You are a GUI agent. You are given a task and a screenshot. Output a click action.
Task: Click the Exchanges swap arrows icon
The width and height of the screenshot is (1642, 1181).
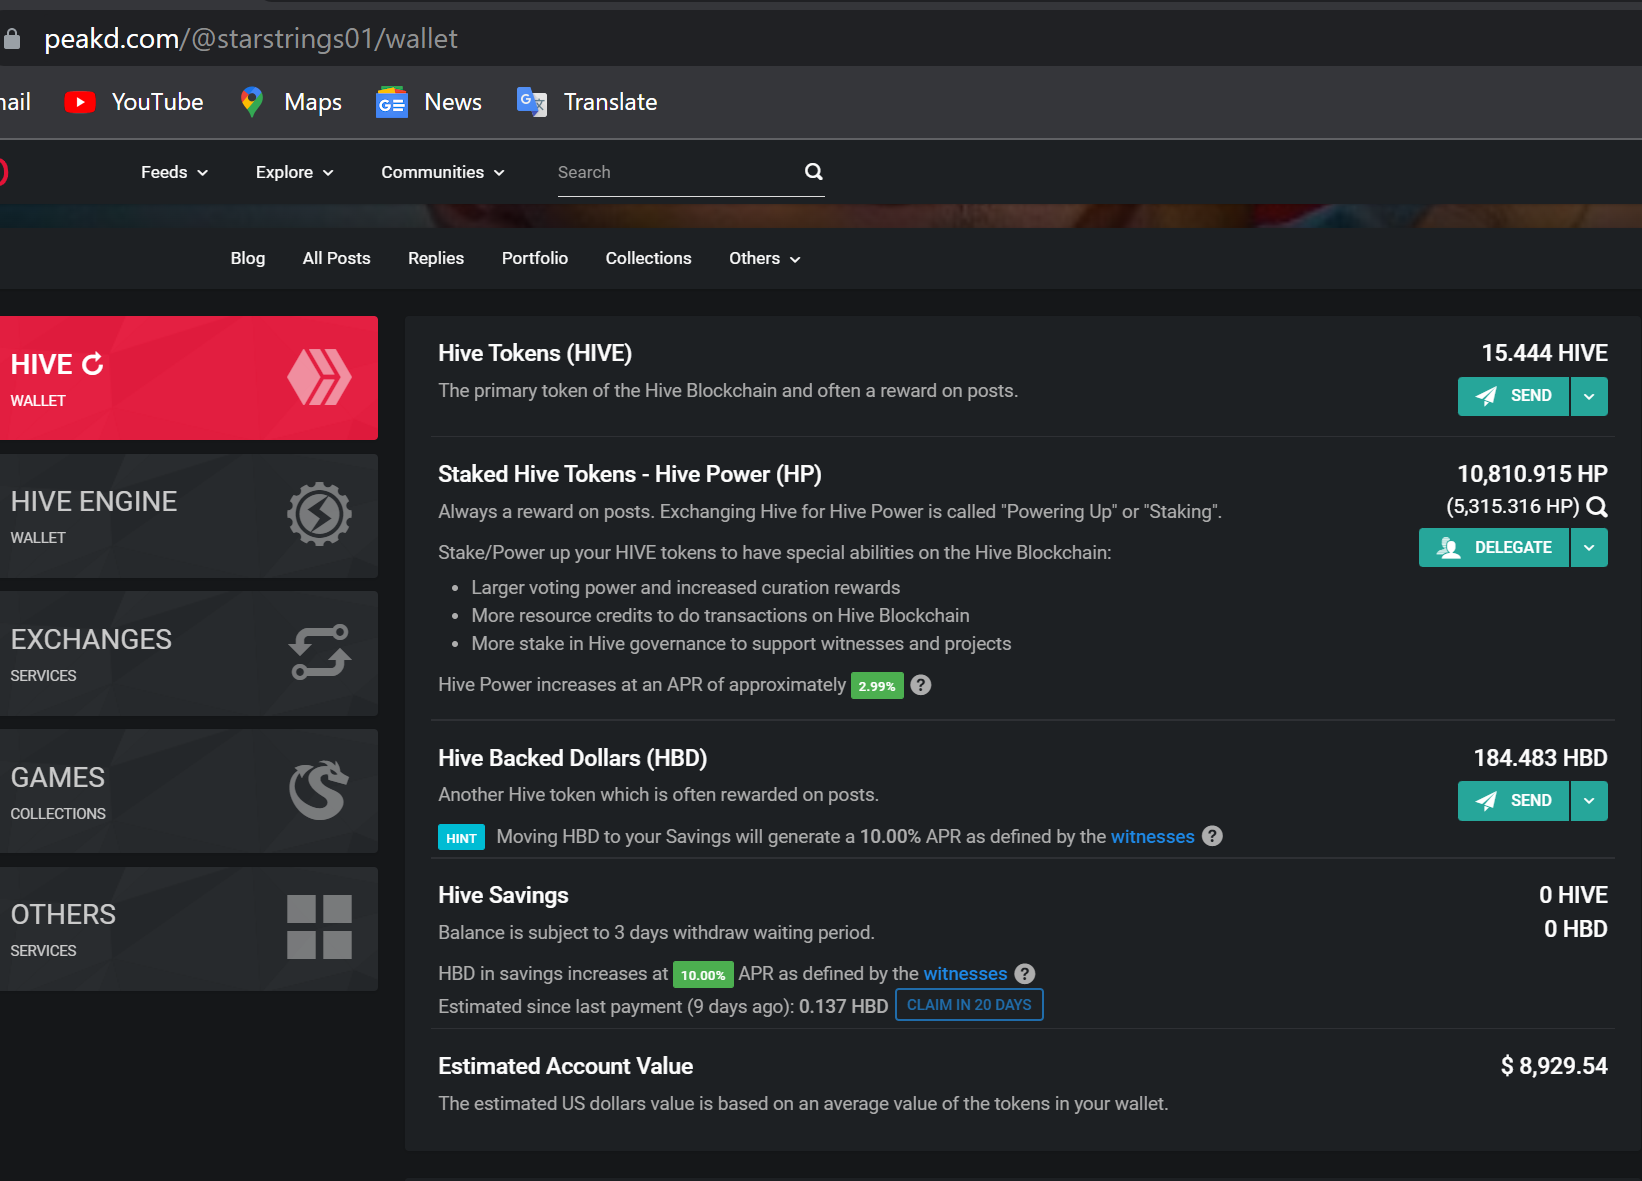click(x=320, y=652)
